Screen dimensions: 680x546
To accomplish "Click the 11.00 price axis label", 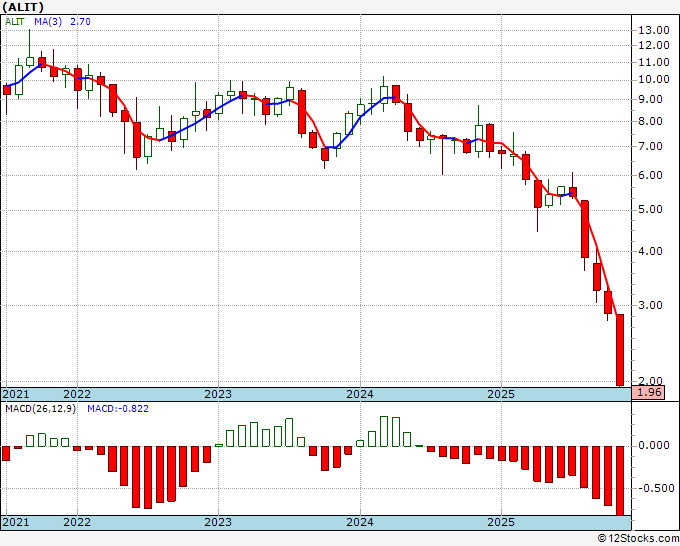I will 654,62.
